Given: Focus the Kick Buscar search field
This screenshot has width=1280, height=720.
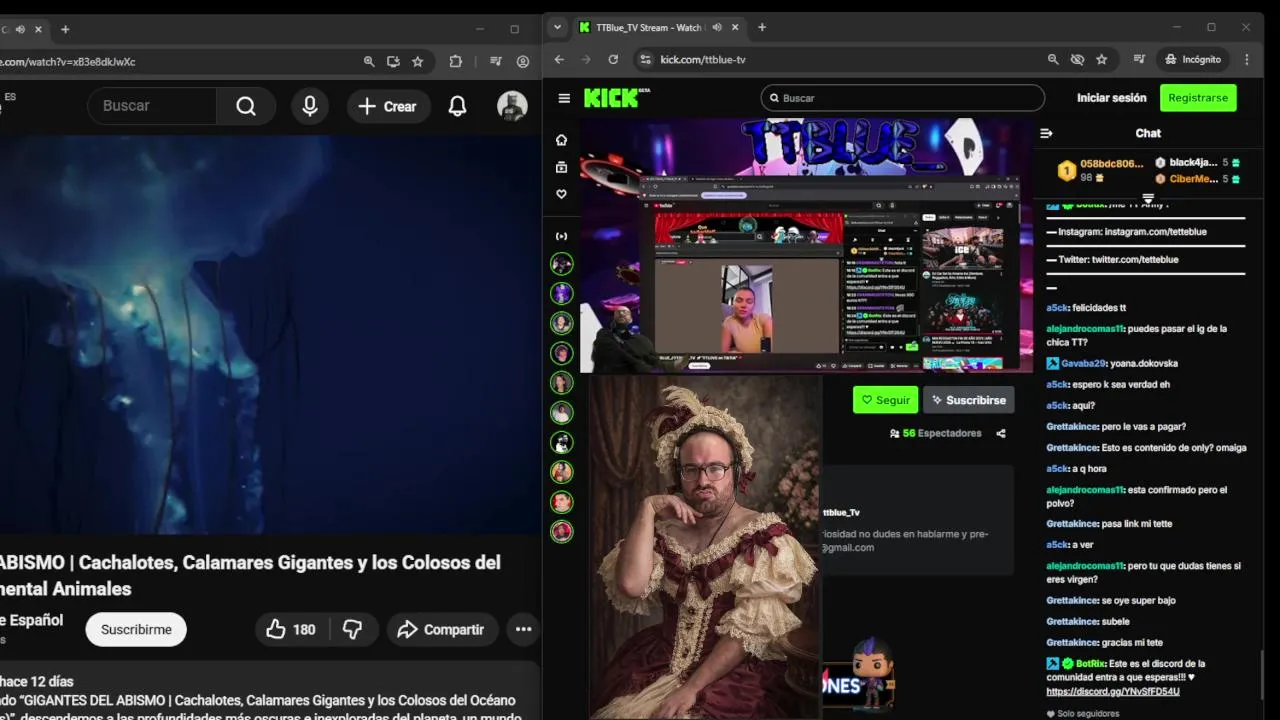Looking at the screenshot, I should [x=903, y=98].
